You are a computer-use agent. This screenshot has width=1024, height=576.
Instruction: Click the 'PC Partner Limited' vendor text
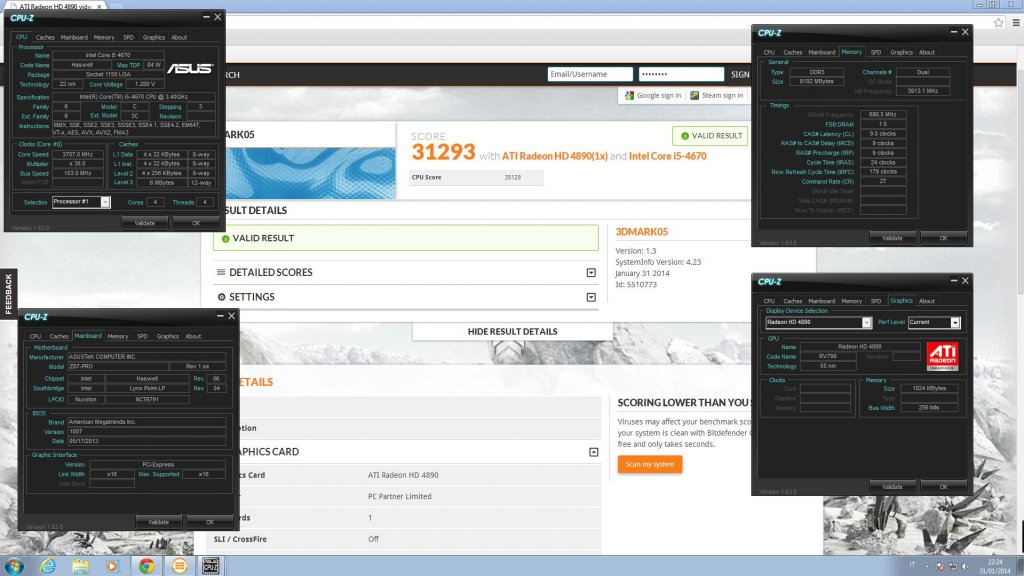click(x=400, y=496)
